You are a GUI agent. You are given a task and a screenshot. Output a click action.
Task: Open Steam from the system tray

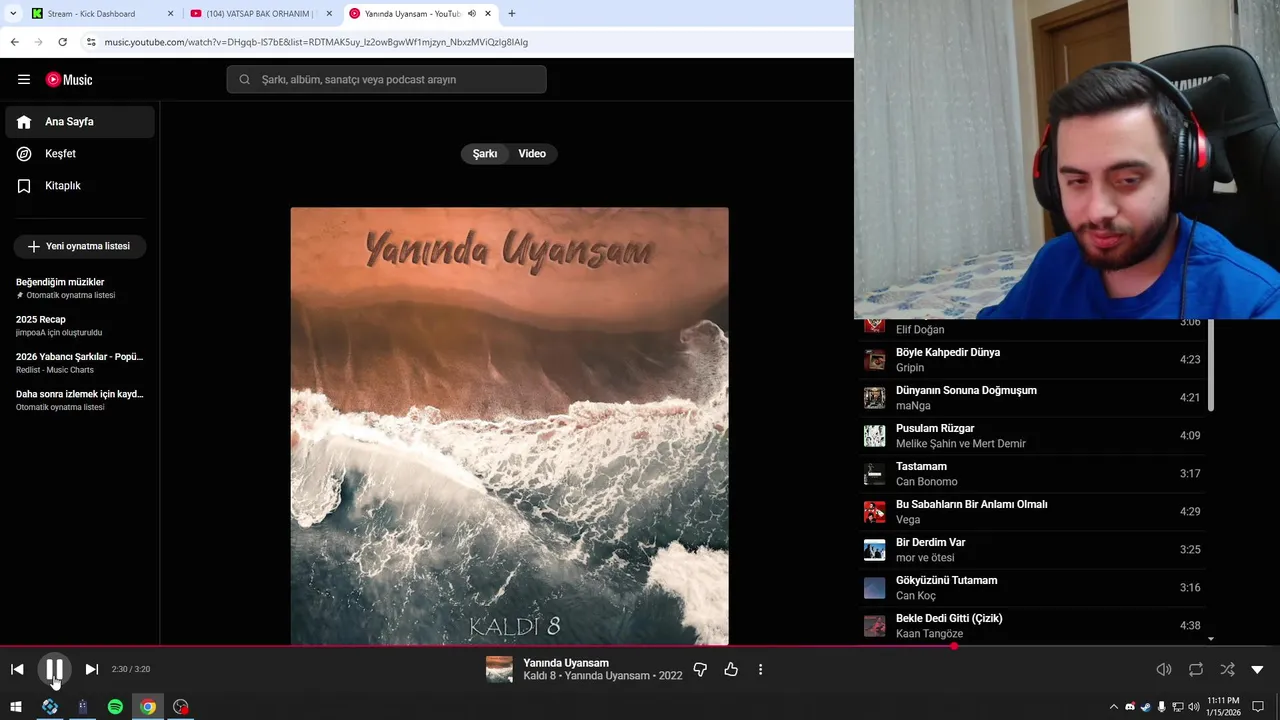pos(1146,707)
